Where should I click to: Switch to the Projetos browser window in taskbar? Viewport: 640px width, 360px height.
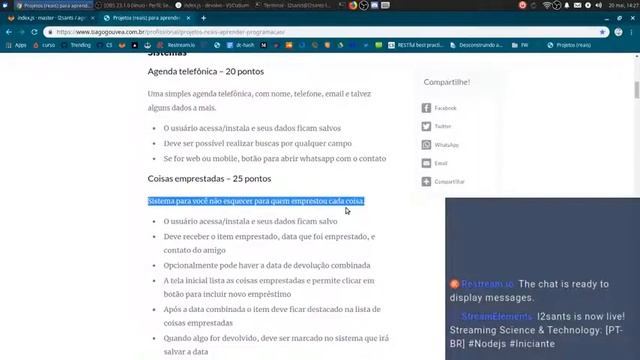tap(54, 5)
